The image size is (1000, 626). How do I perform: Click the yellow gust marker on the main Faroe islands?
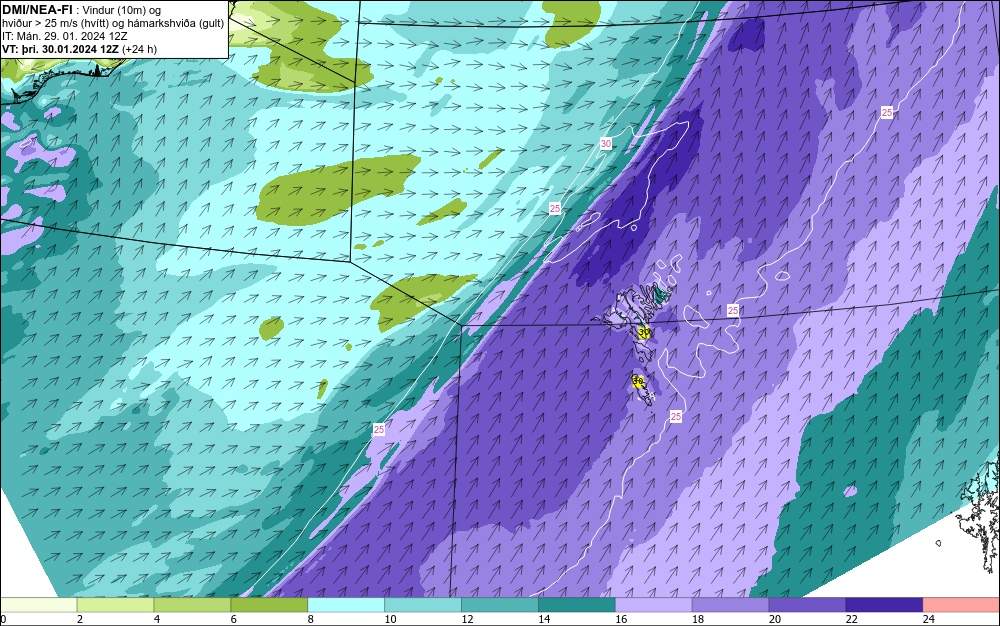(644, 332)
